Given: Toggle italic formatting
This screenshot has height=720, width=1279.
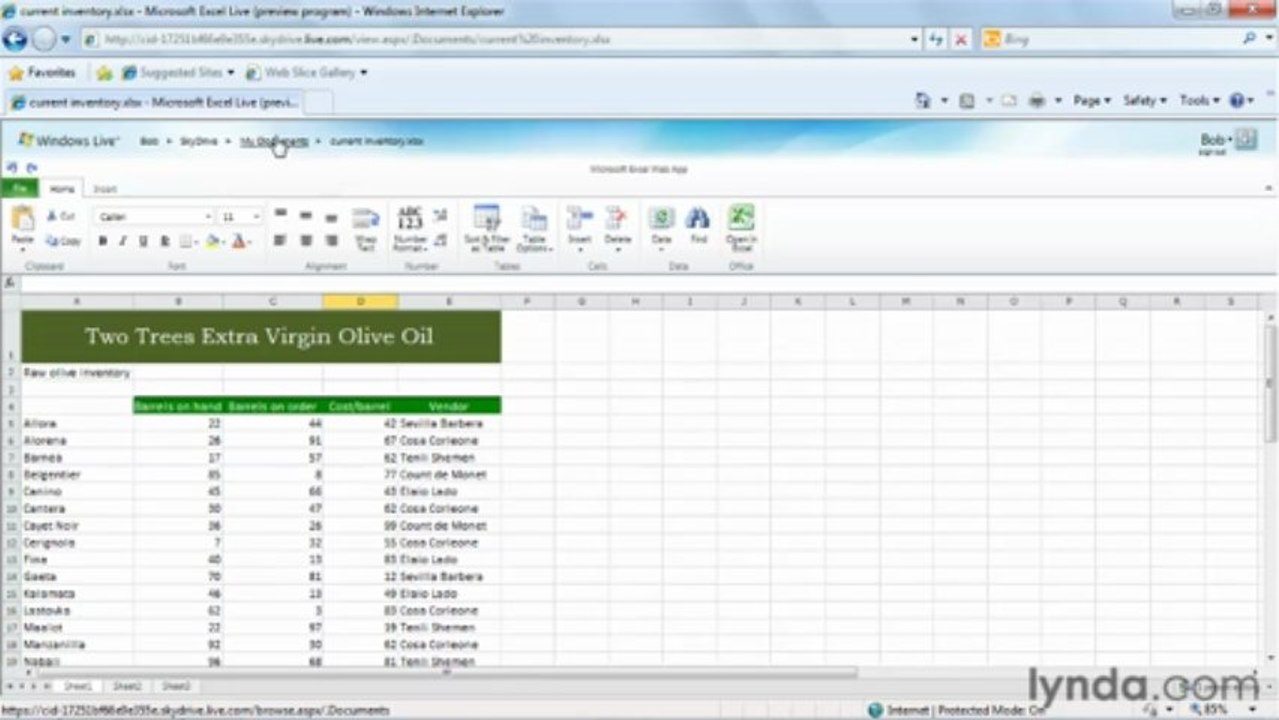Looking at the screenshot, I should (123, 241).
